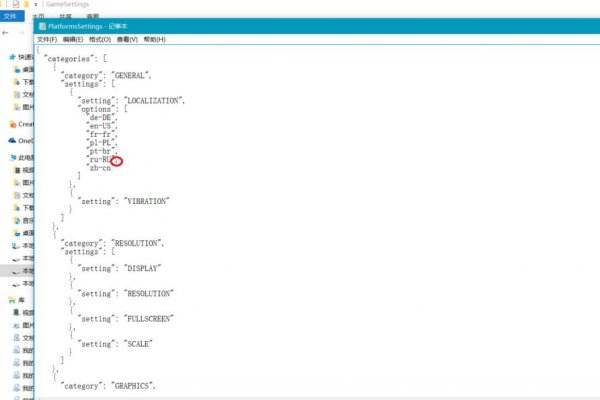
Task: Click the "fr-fr" locale line
Action: click(x=102, y=134)
